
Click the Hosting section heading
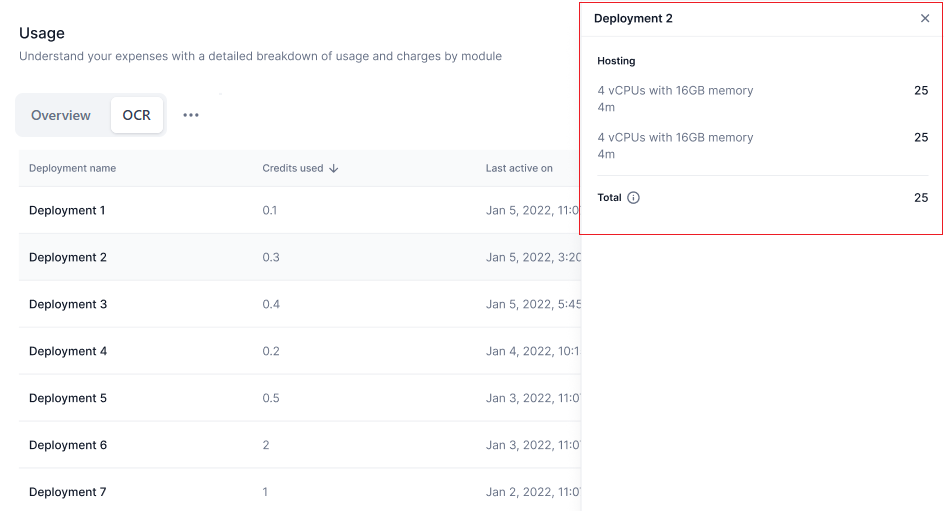[x=616, y=61]
